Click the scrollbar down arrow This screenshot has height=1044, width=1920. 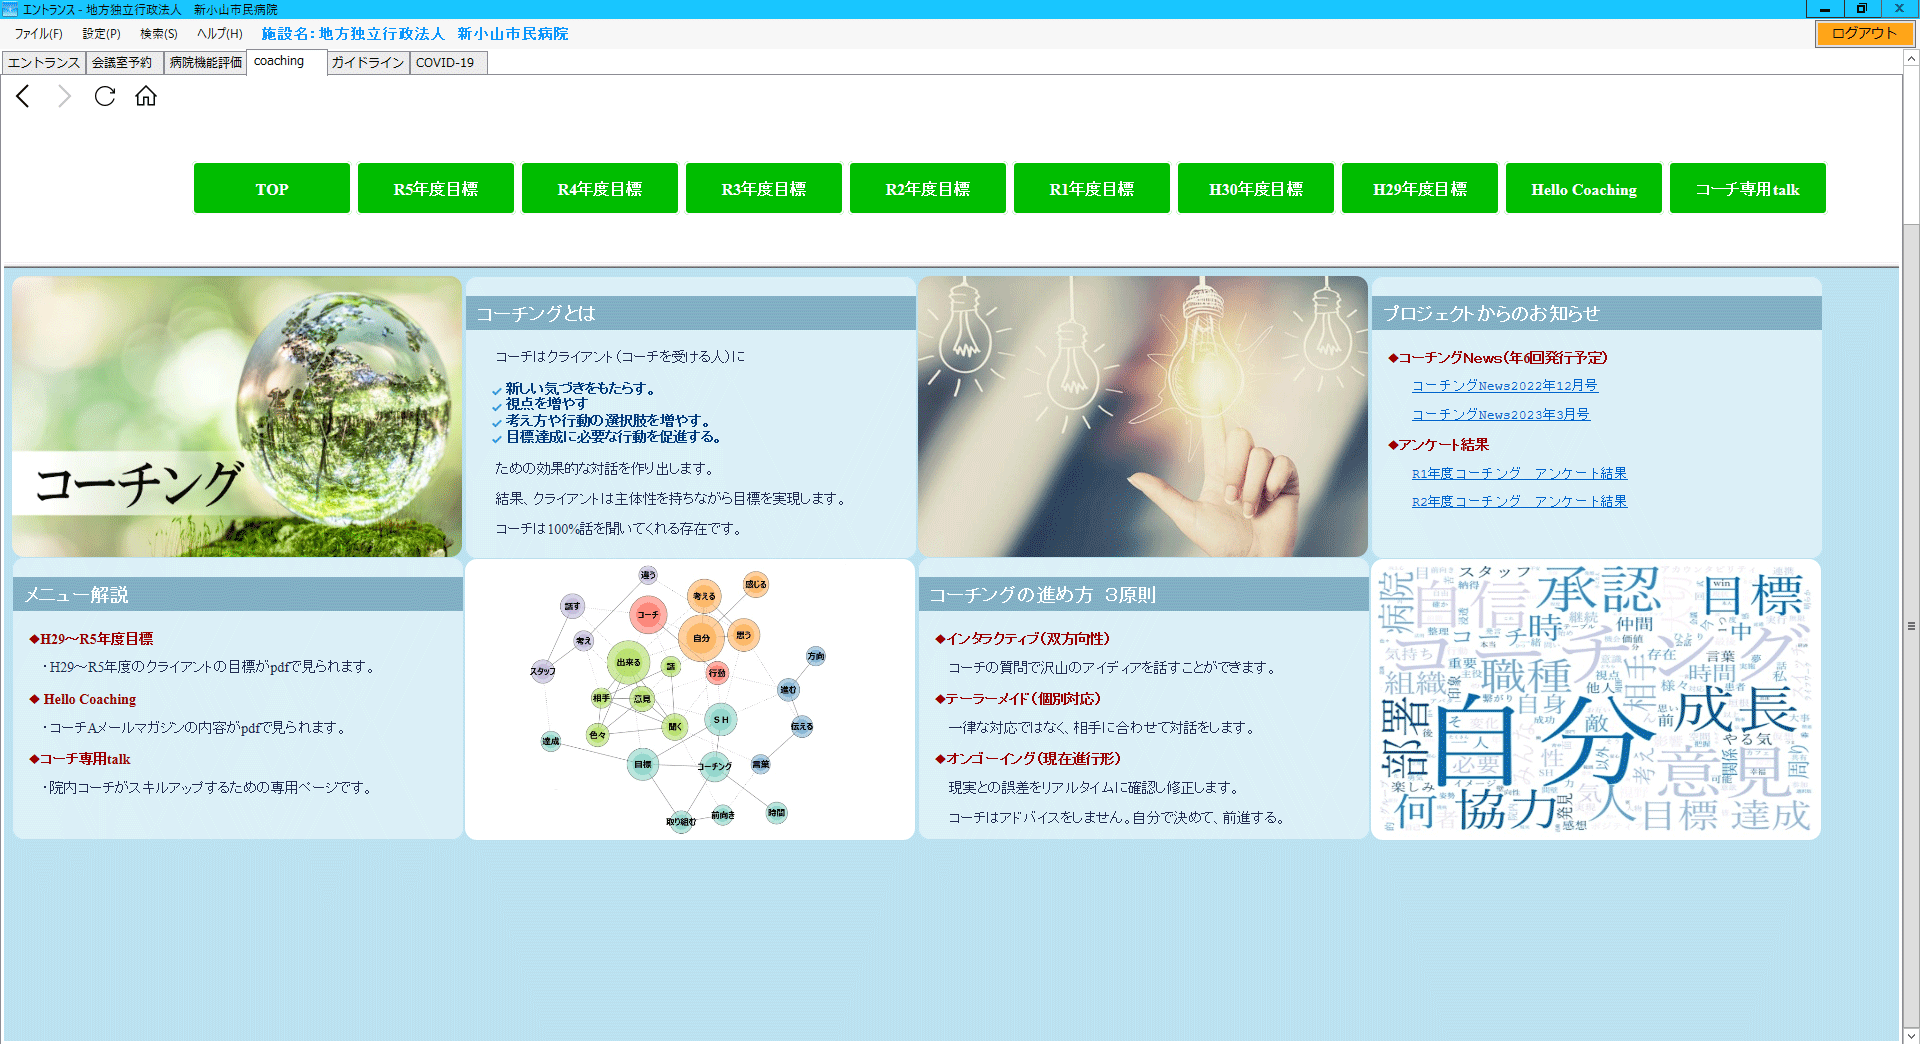[x=1910, y=1035]
